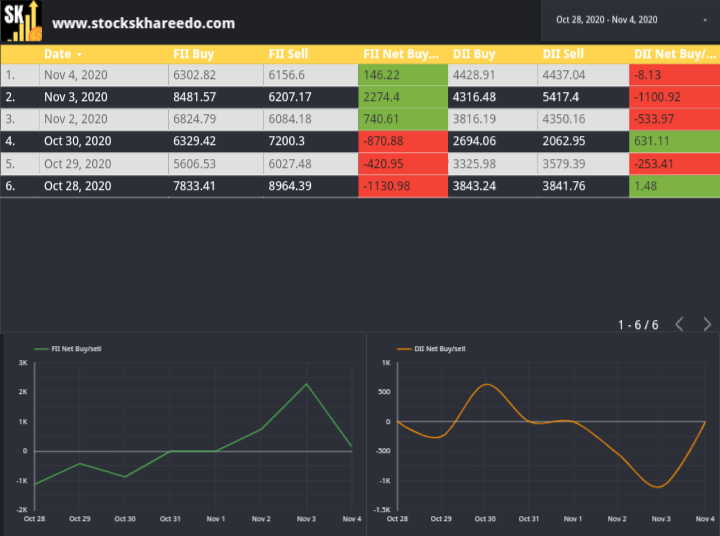Click FII Buy value 6302.82
This screenshot has width=720, height=536.
[194, 75]
